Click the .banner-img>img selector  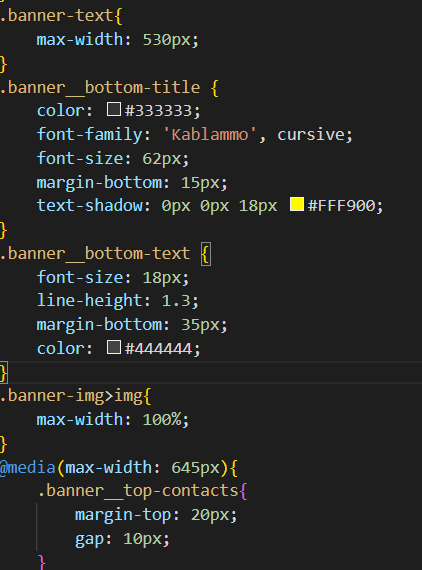(71, 396)
